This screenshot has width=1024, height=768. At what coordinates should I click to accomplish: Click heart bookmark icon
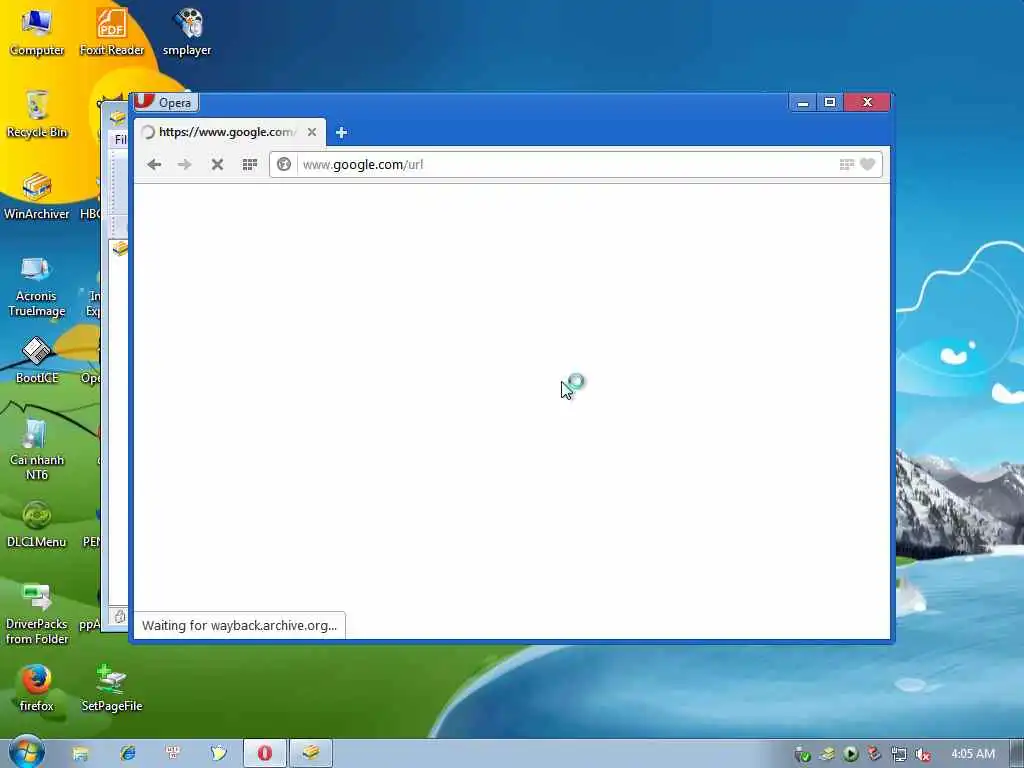click(x=867, y=165)
